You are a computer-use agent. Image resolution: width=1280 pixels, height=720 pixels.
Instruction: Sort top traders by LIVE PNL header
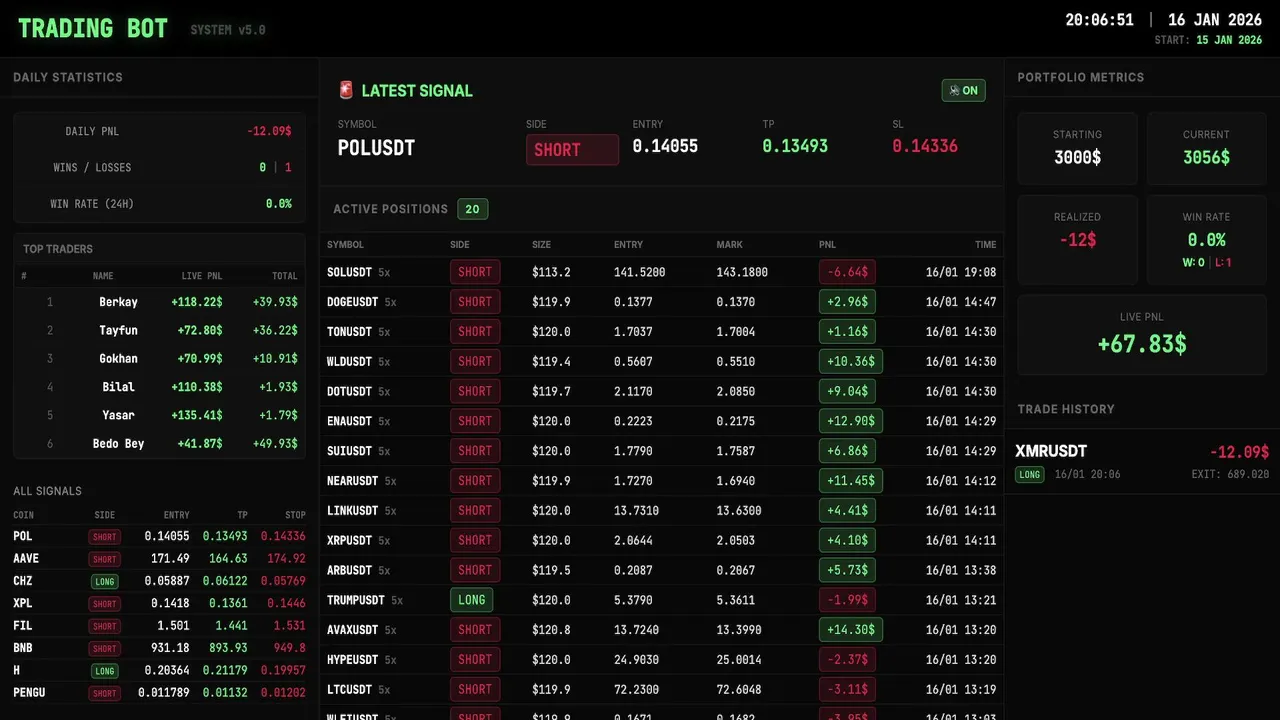[x=202, y=276]
